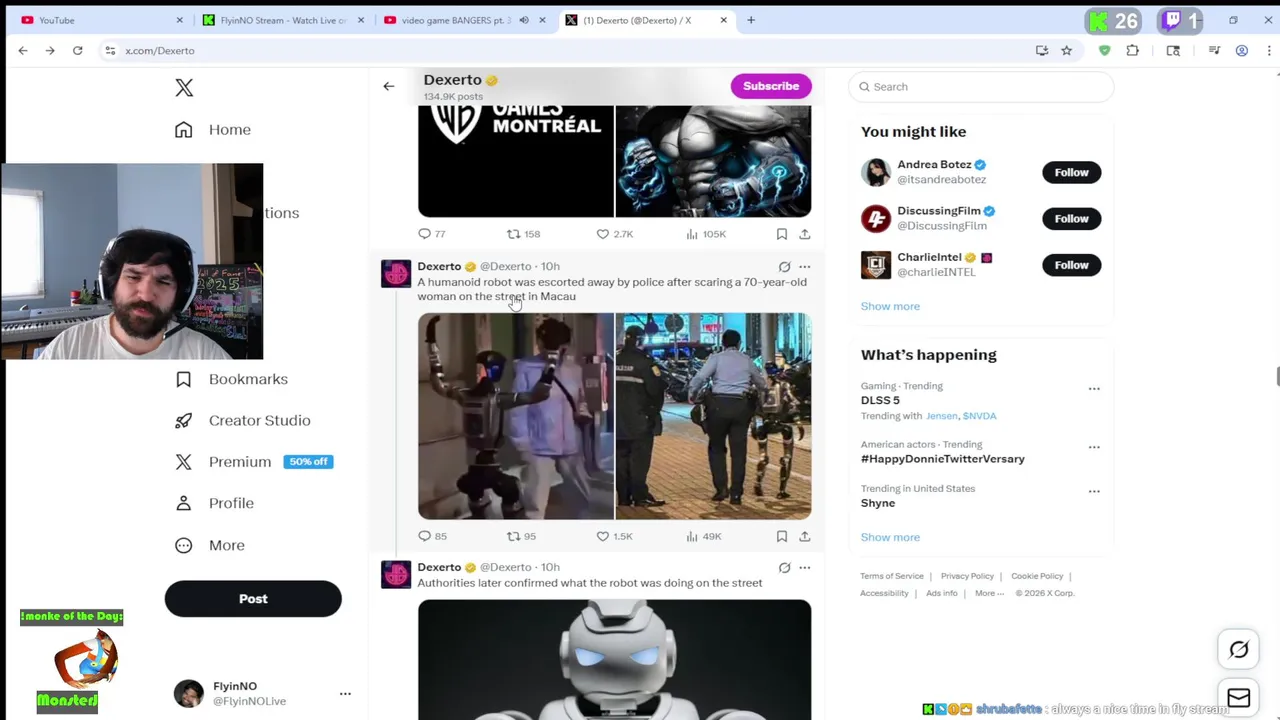1280x720 pixels.
Task: Open the Grok icon on robot post
Action: [x=784, y=267]
